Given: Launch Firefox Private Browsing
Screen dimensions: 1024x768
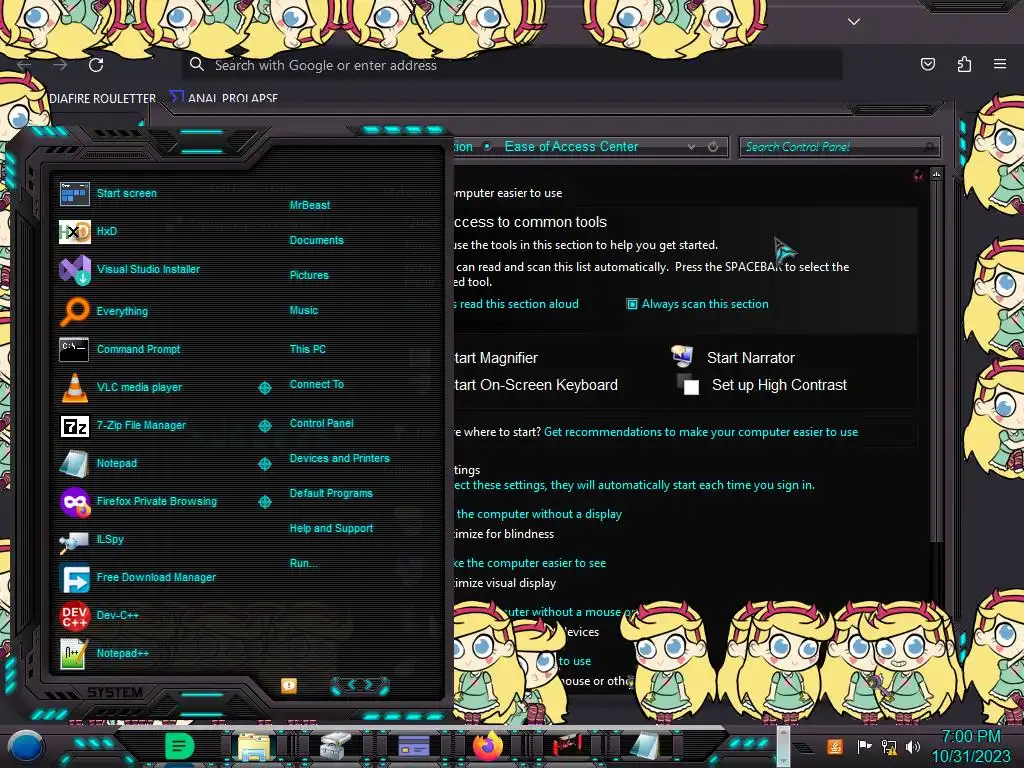Looking at the screenshot, I should (x=138, y=502).
